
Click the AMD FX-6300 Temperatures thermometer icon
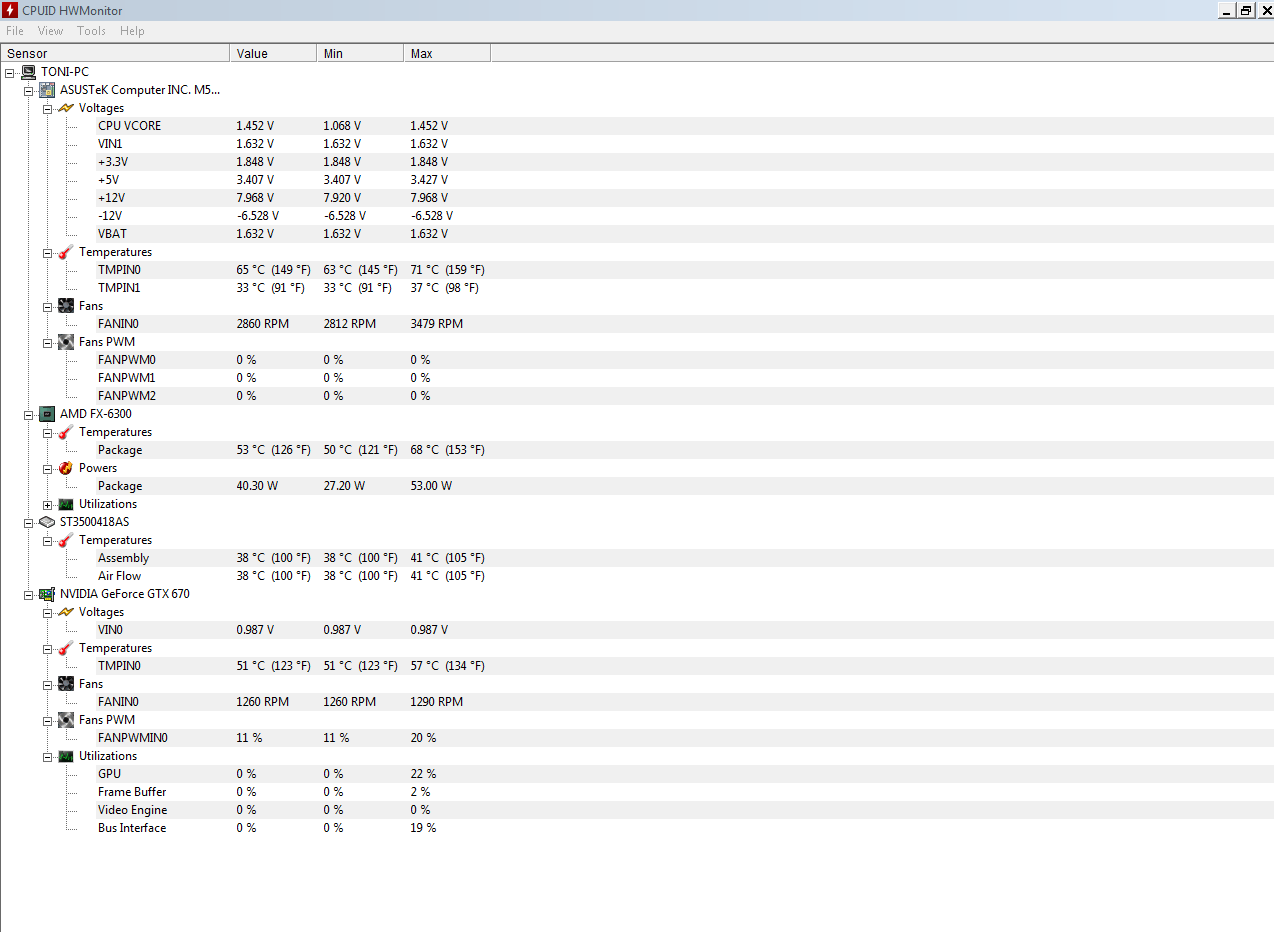66,432
